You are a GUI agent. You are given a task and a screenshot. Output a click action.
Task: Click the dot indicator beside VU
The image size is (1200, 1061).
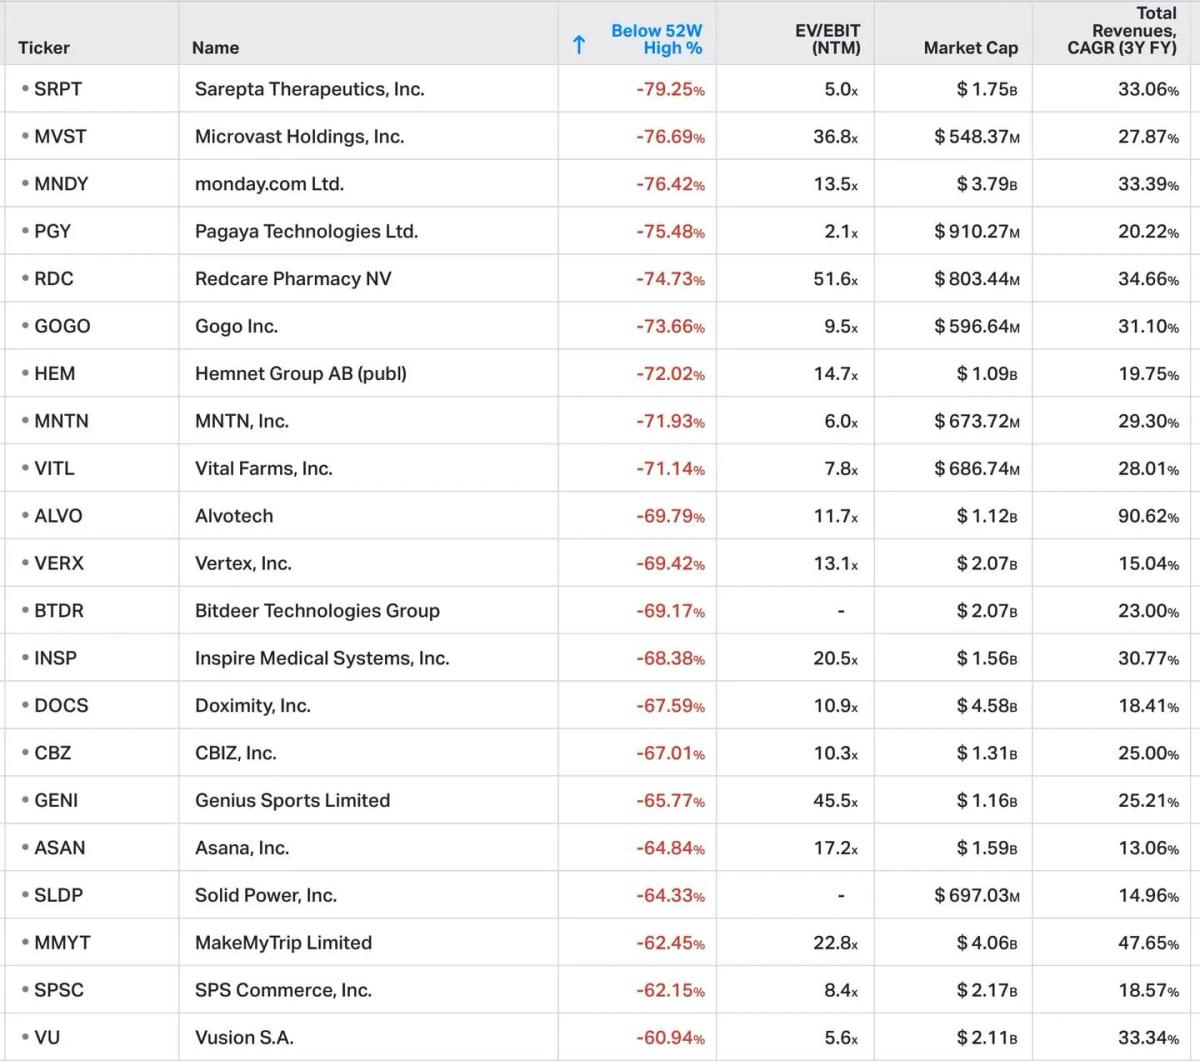coord(26,1038)
